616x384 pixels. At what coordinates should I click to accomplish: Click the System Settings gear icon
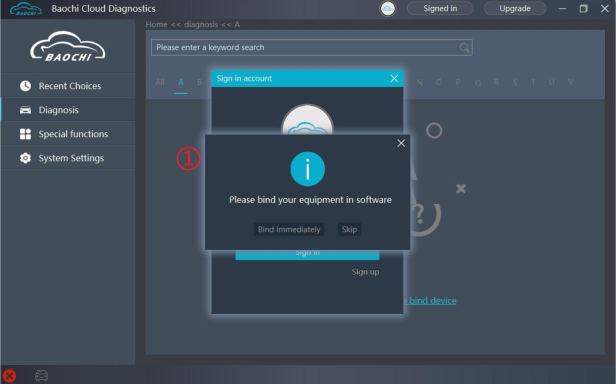point(26,158)
